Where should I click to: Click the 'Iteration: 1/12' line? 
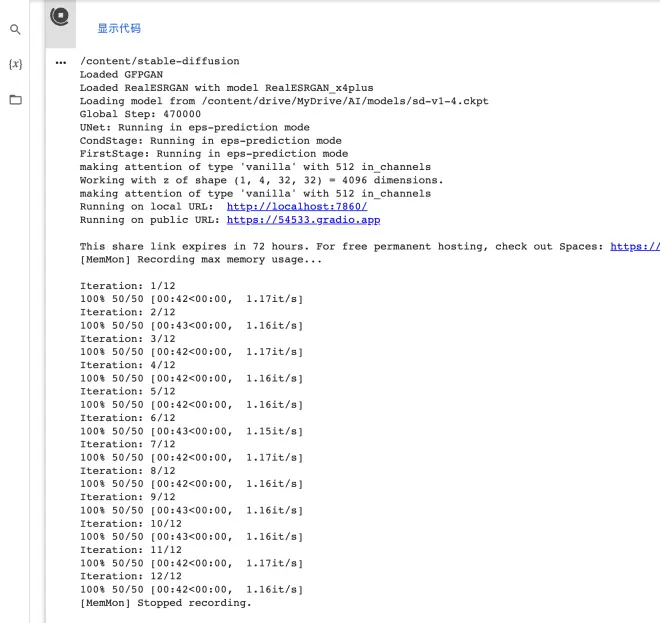click(128, 286)
